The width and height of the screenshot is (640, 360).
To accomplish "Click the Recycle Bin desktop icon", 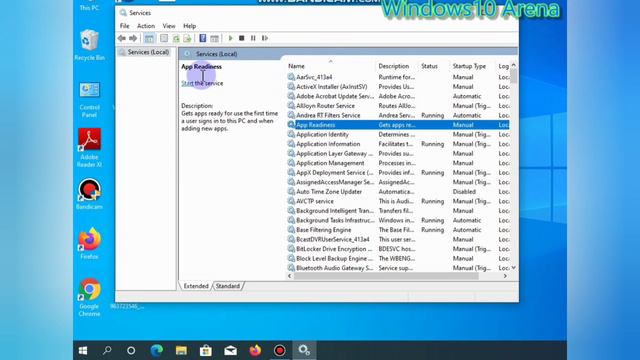I will [89, 45].
